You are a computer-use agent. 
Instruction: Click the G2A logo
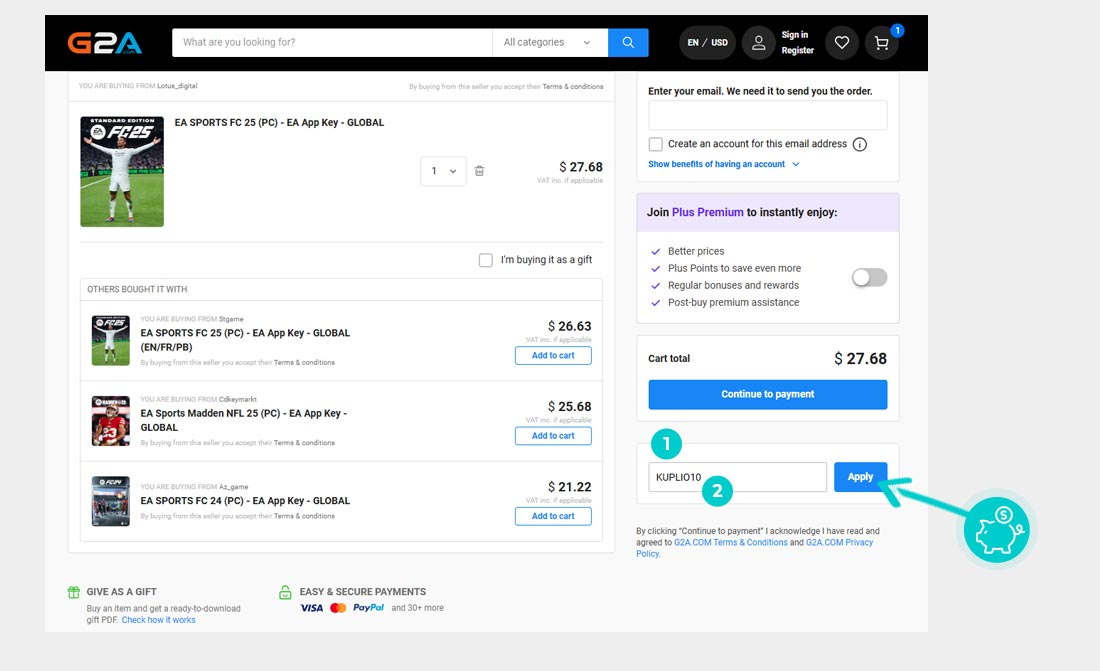click(x=105, y=43)
